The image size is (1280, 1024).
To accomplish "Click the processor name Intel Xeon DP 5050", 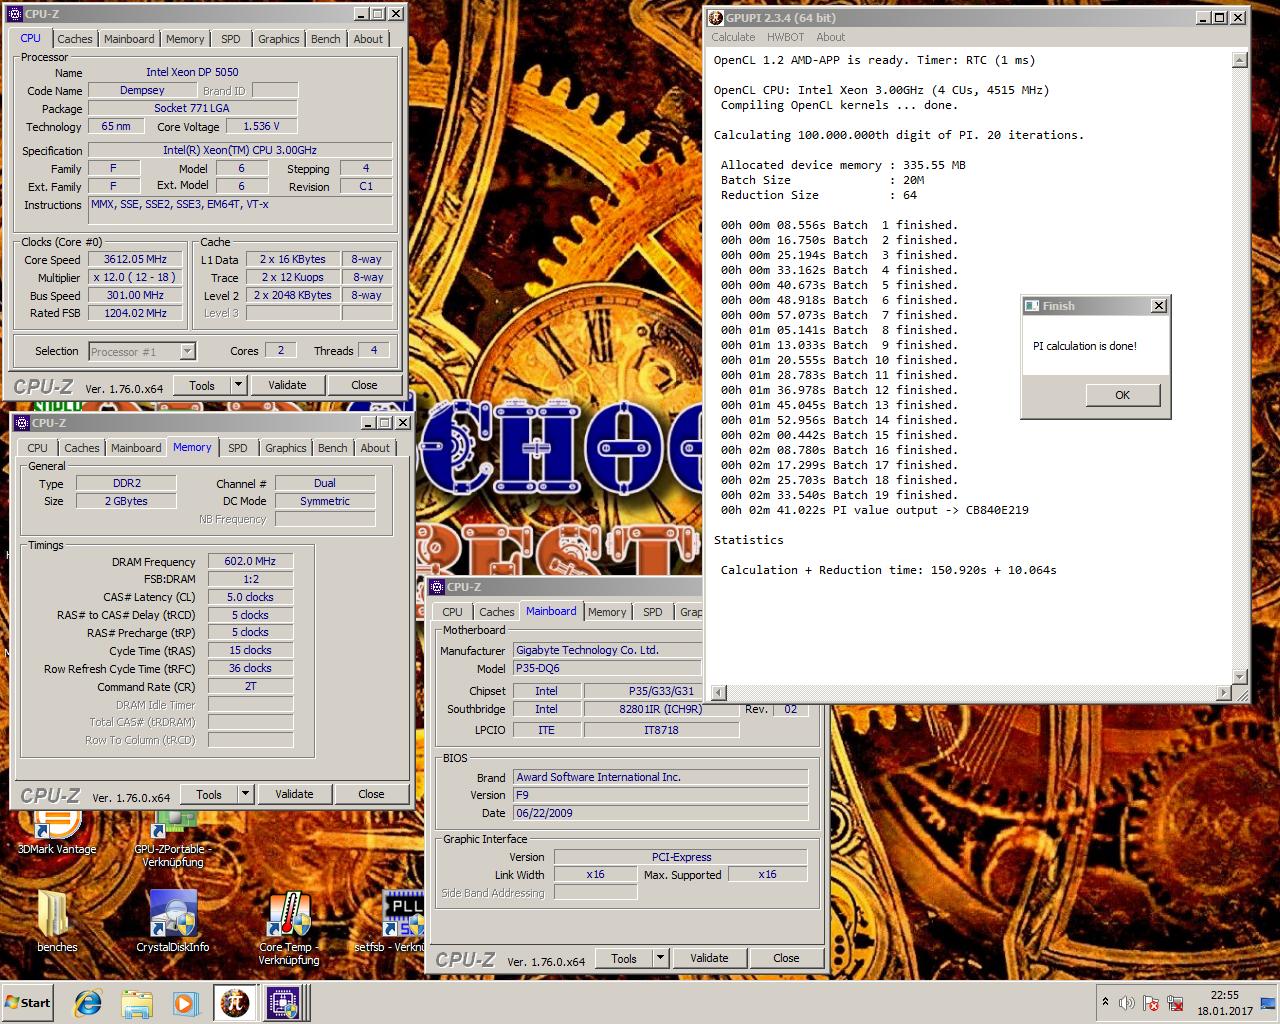I will [x=192, y=72].
